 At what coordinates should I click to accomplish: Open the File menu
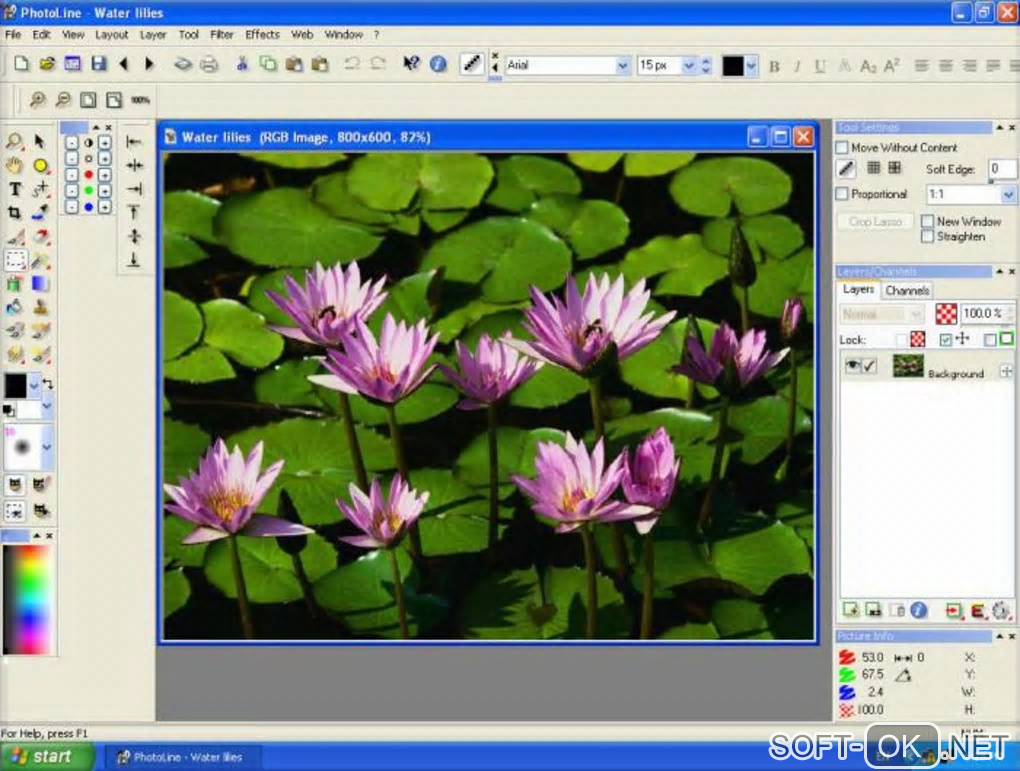(13, 34)
